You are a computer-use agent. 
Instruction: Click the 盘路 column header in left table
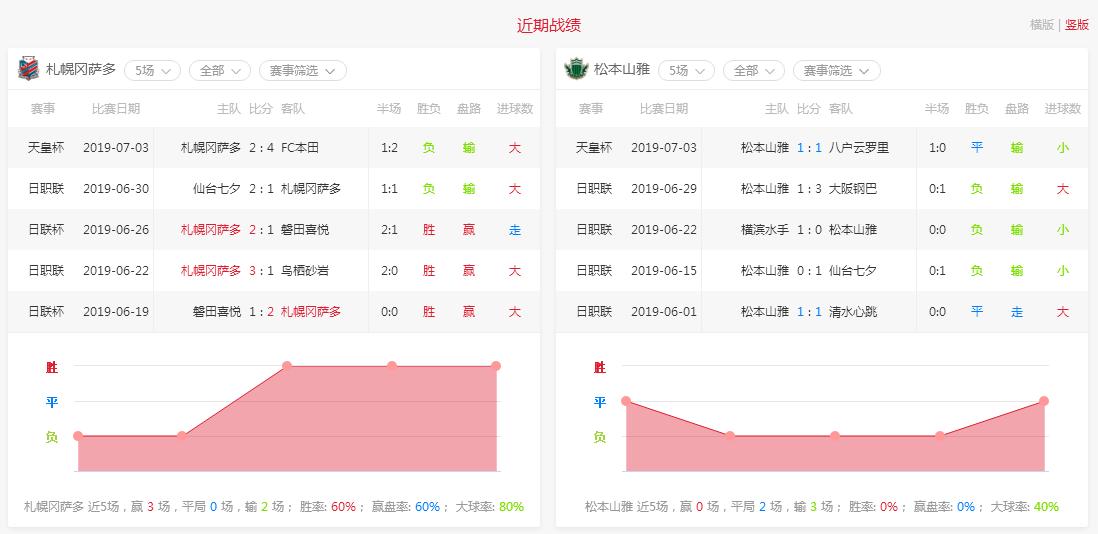coord(469,108)
